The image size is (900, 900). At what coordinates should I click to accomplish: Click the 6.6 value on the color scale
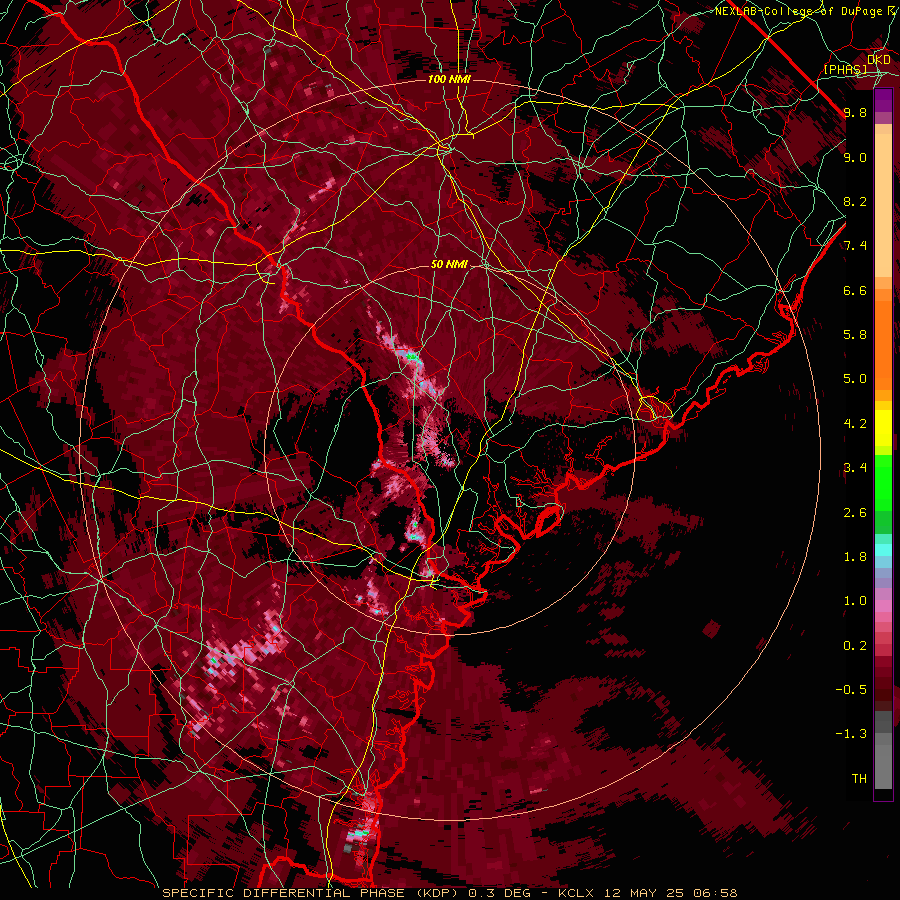[855, 290]
